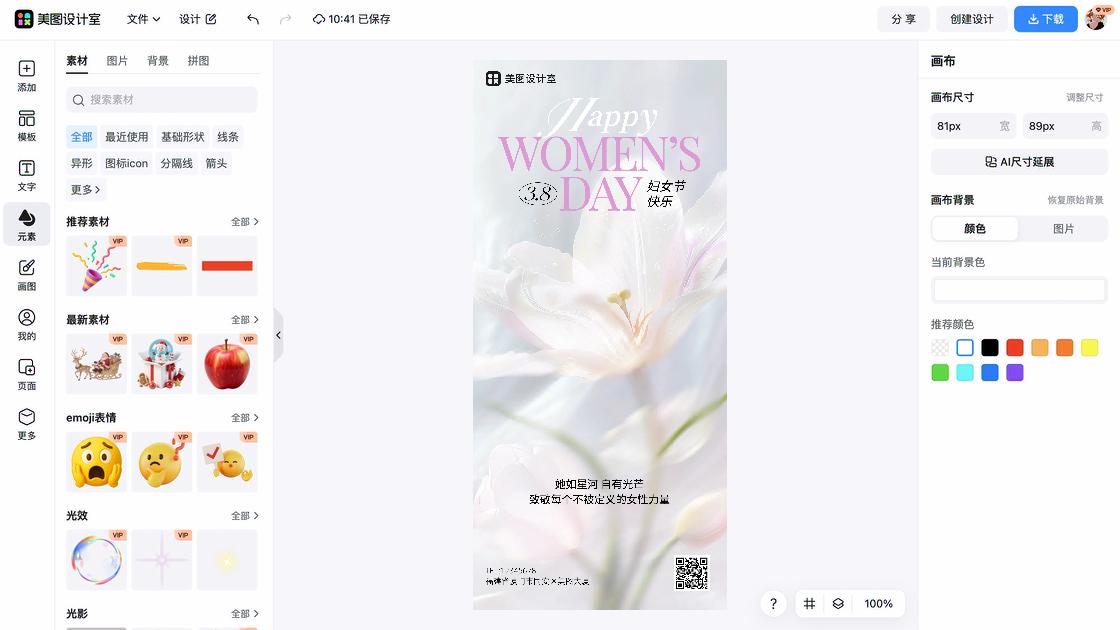Viewport: 1120px width, 630px height.
Task: Toggle the grid icon near zoom control
Action: 809,604
